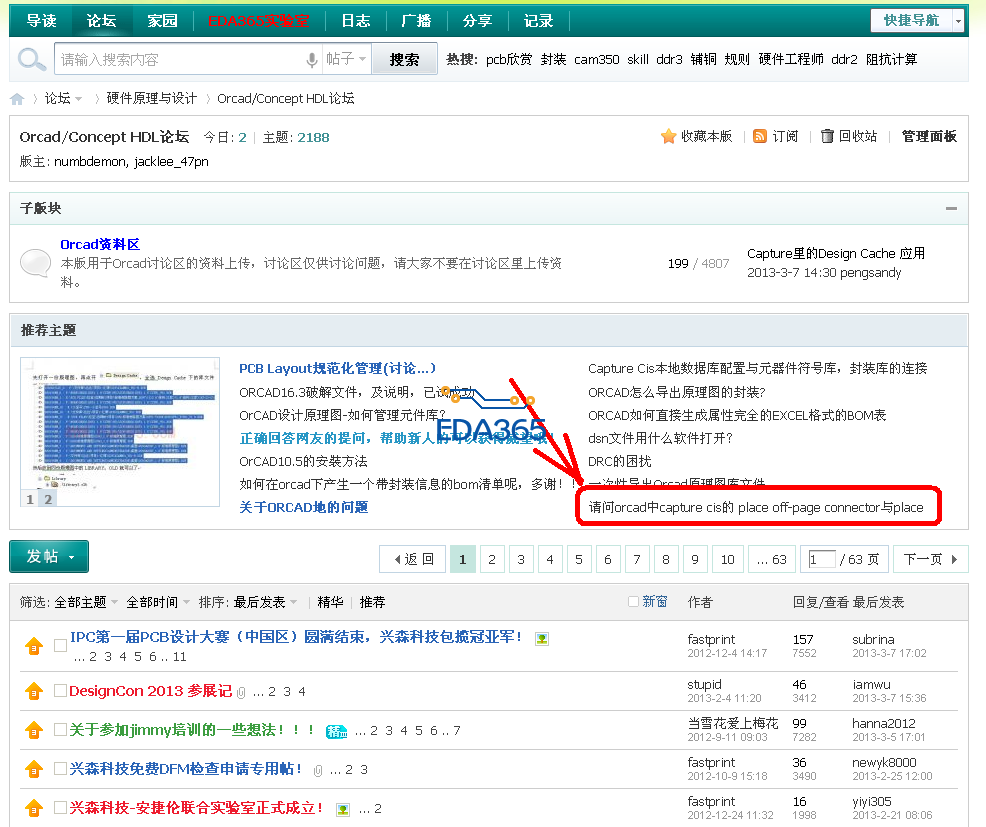
Task: Open the 全部时间 filter dropdown
Action: [x=158, y=602]
